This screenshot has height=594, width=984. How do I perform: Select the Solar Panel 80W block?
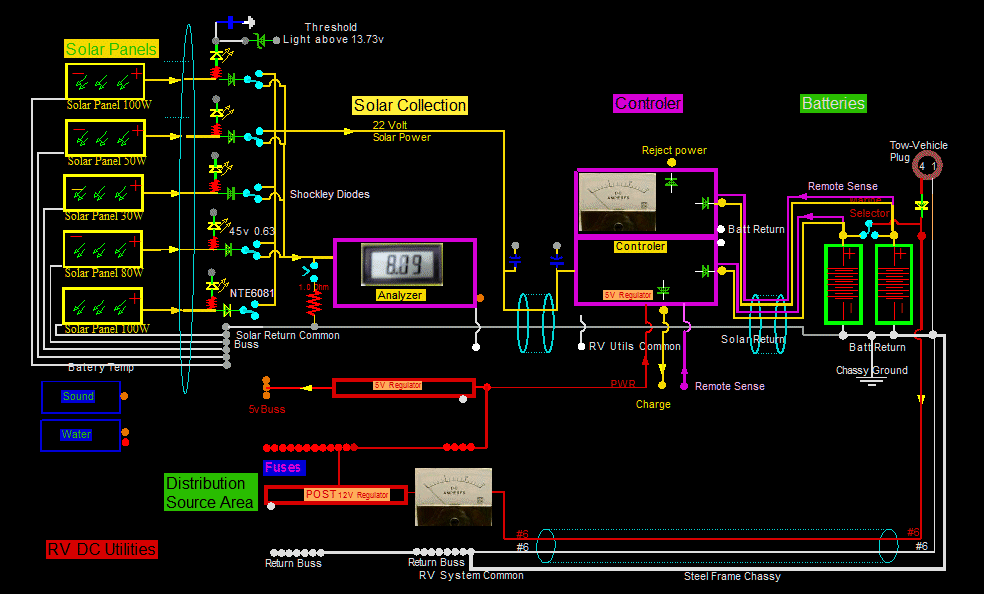pos(103,250)
